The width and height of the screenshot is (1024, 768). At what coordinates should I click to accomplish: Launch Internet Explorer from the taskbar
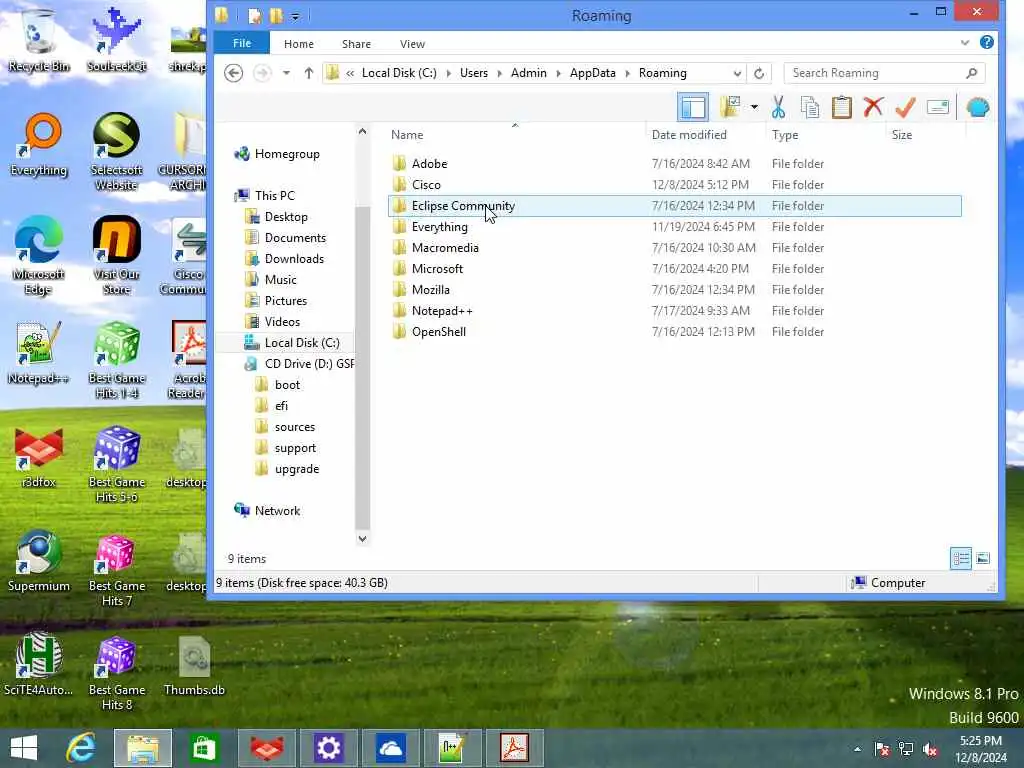[x=81, y=748]
